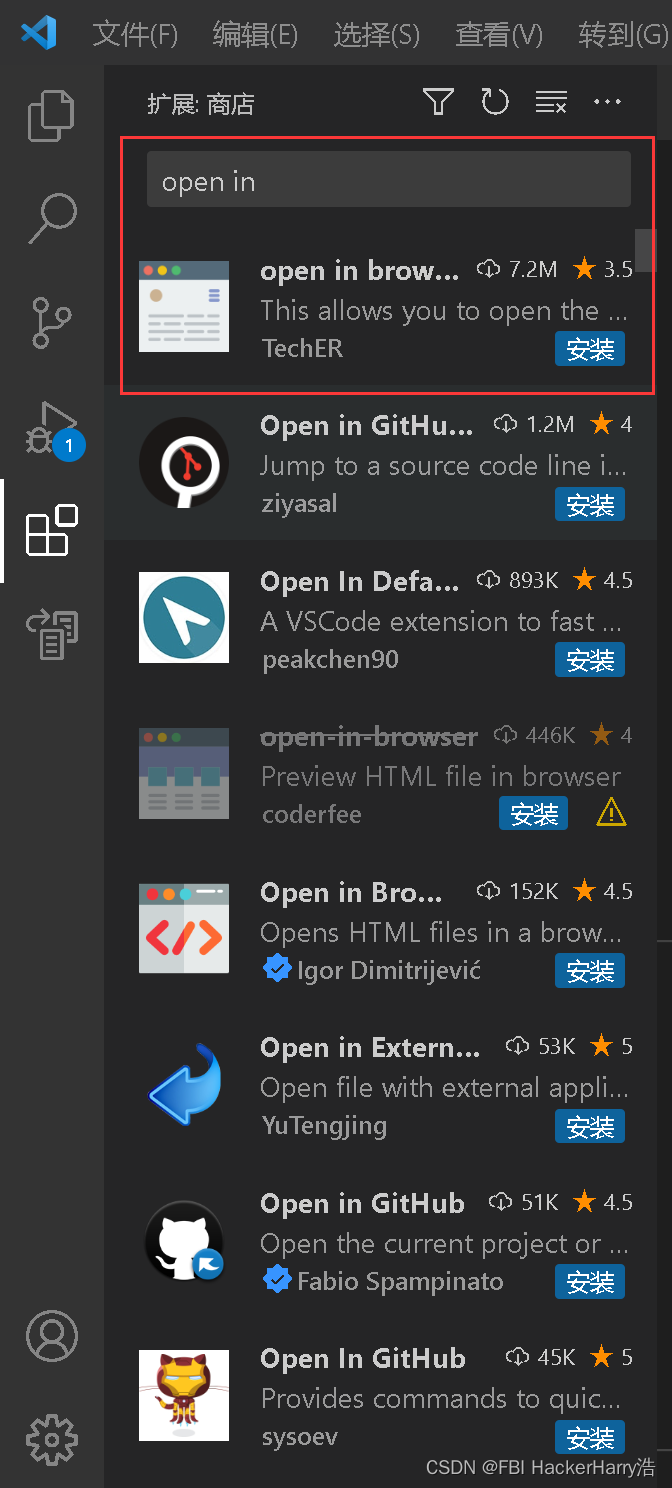672x1488 pixels.
Task: Open the 文件(F) menu
Action: coord(135,35)
